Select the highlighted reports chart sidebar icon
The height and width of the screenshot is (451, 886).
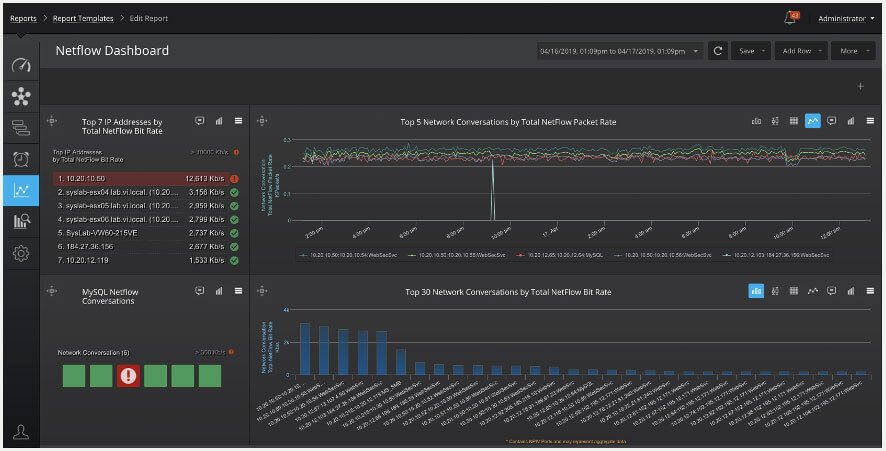coord(21,190)
